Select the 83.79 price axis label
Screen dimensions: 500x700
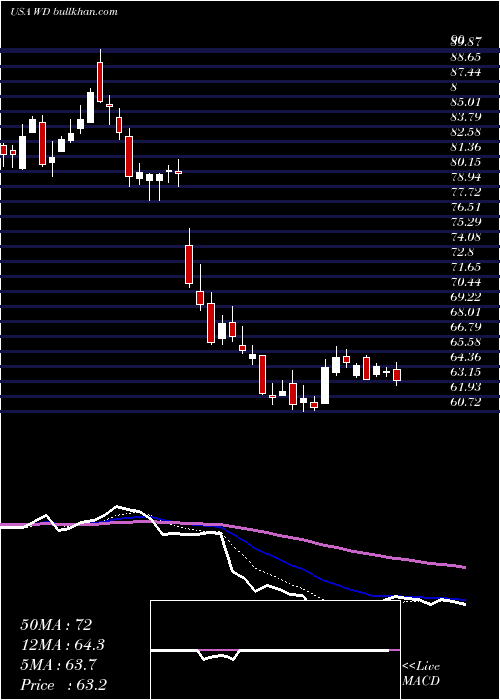(x=465, y=117)
